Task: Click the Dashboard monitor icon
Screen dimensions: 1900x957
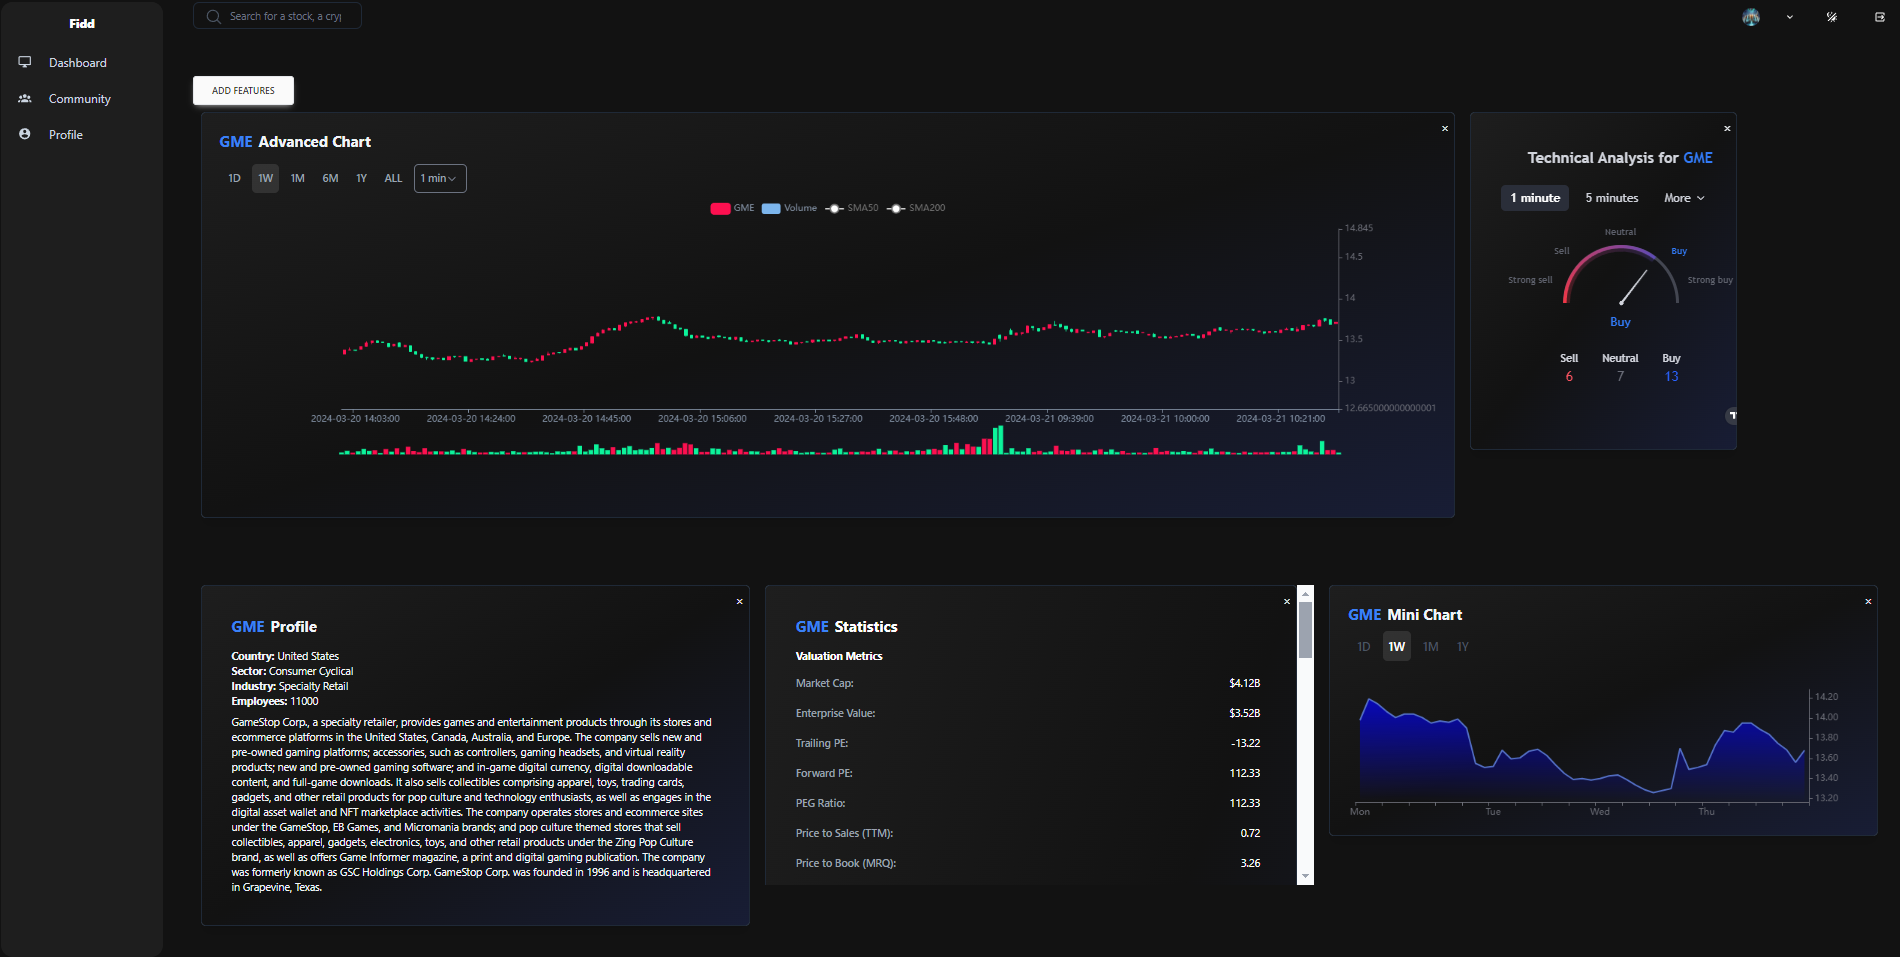Action: tap(25, 62)
